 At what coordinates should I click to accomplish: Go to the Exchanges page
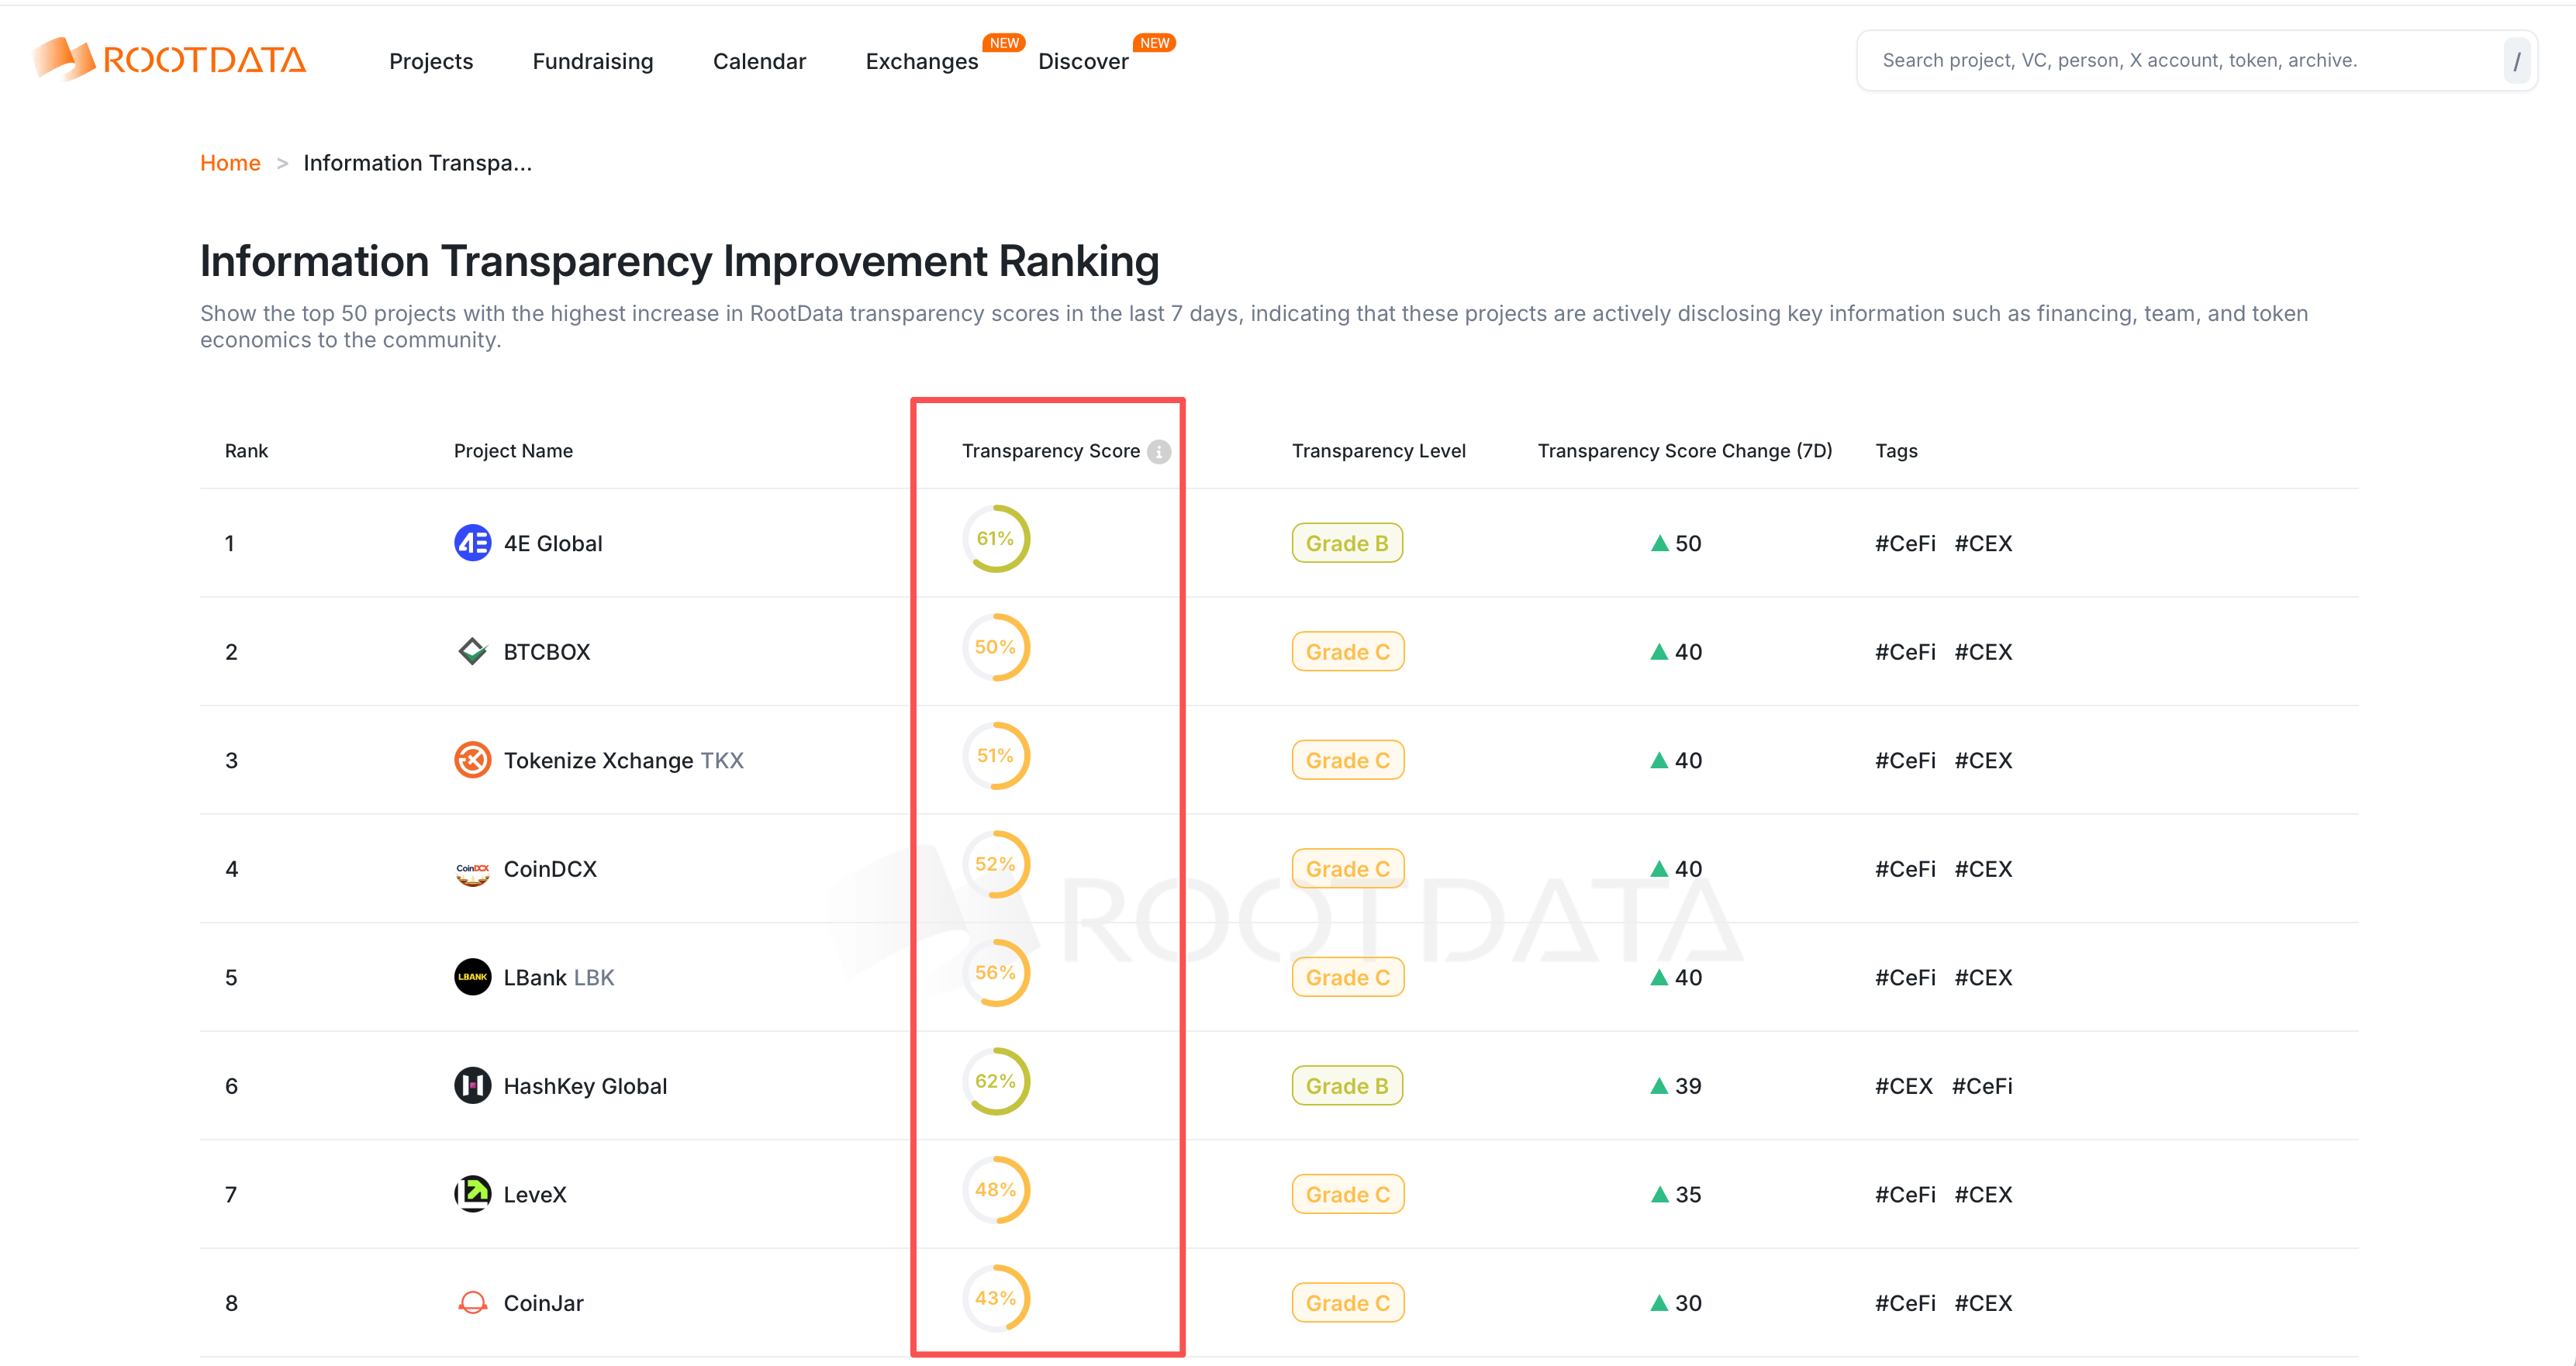pyautogui.click(x=921, y=61)
